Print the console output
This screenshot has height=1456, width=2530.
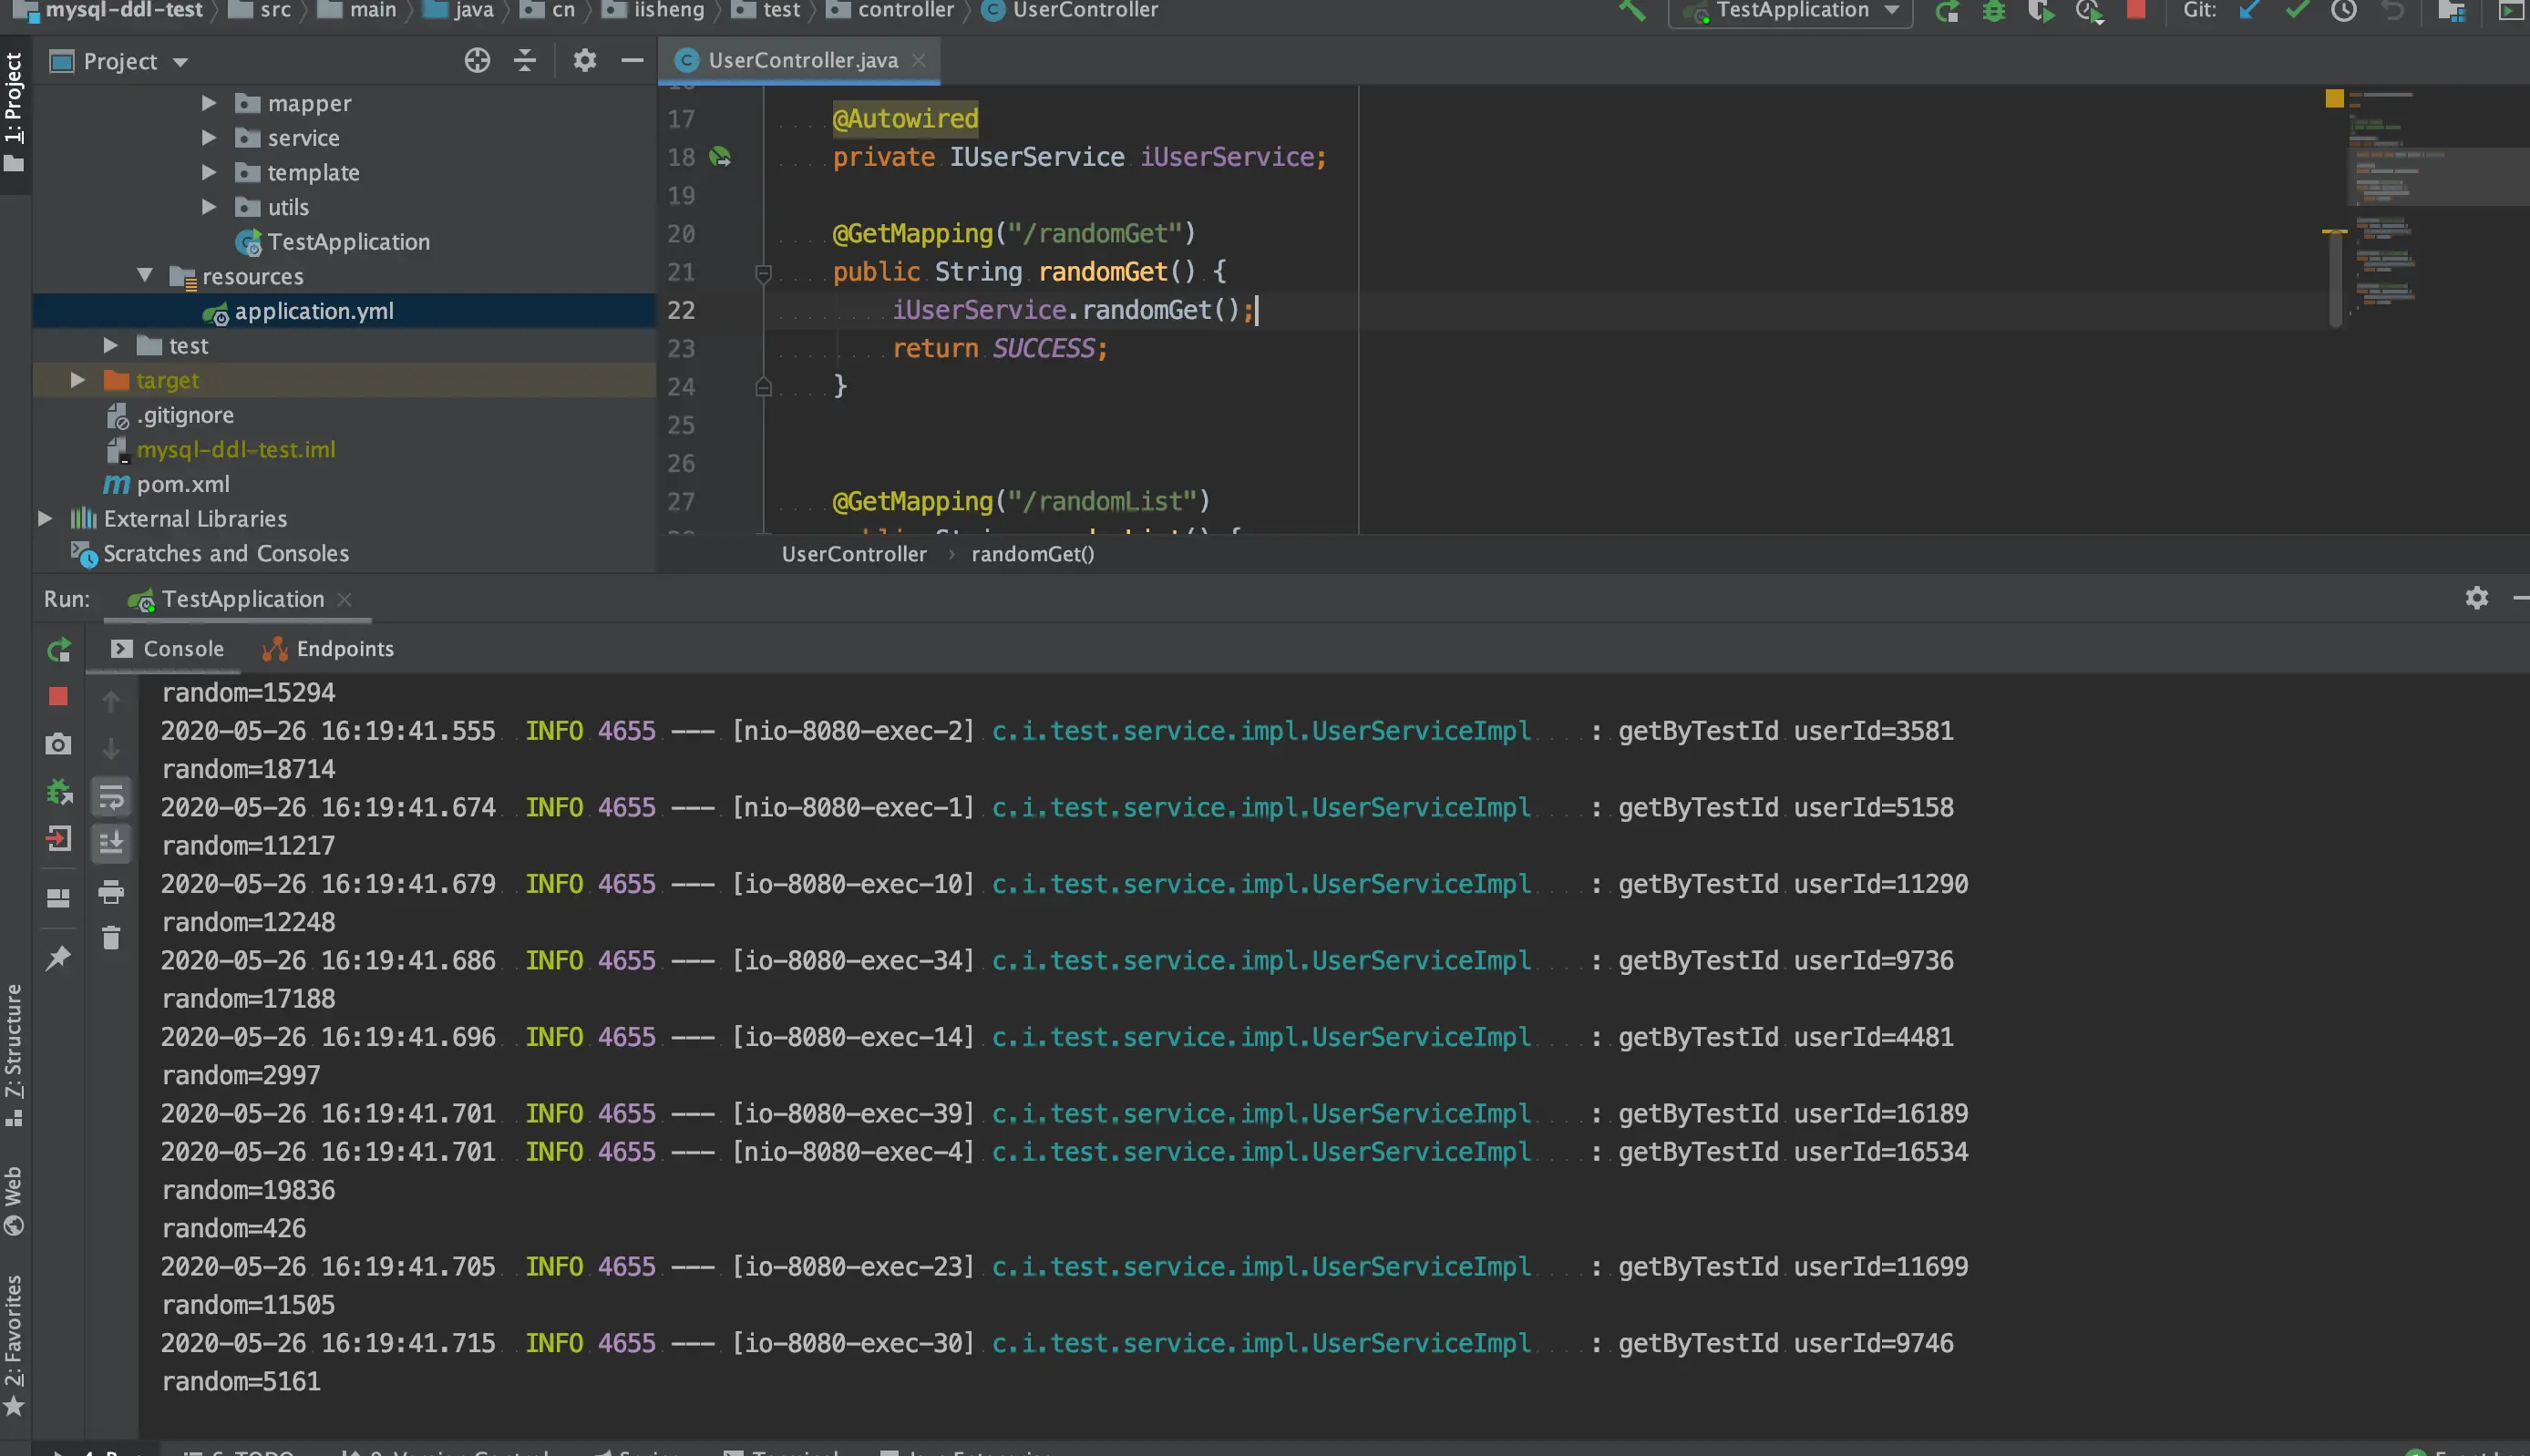(x=111, y=892)
